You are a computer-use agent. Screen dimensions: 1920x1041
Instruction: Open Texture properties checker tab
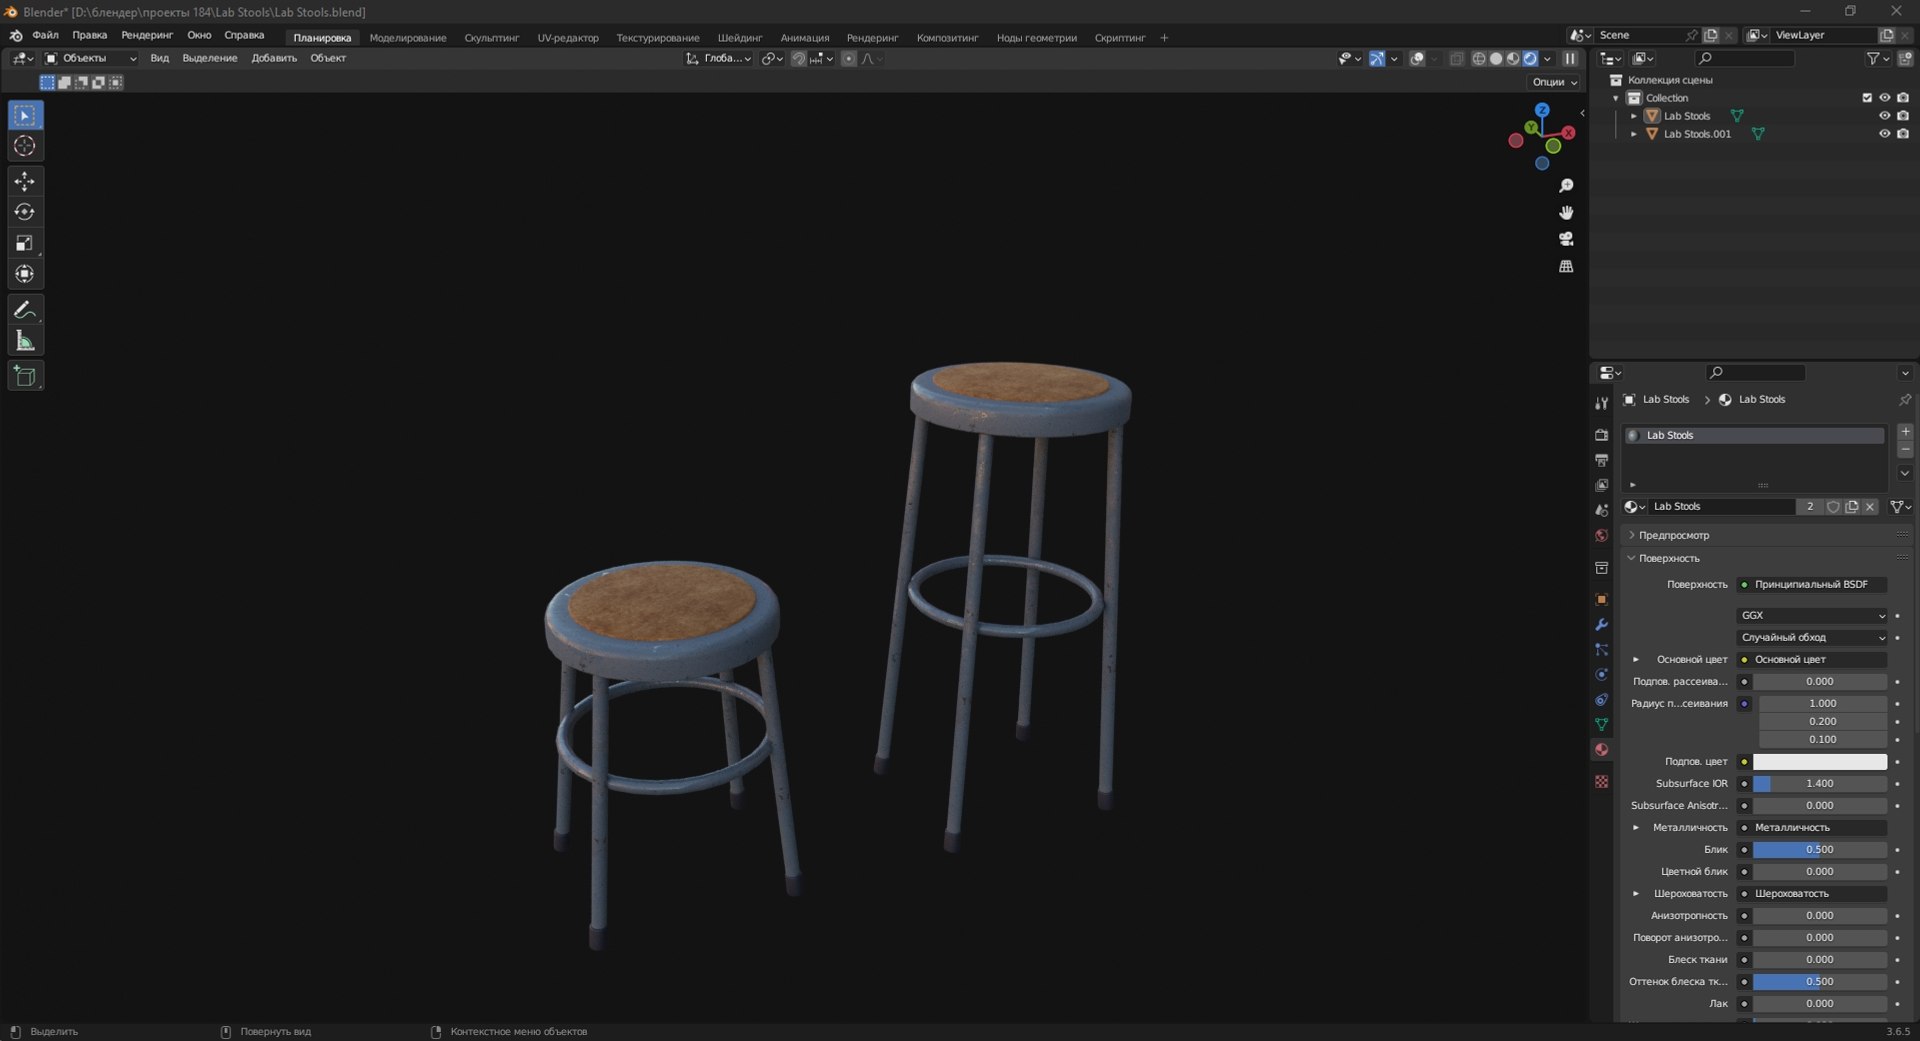pos(1601,781)
